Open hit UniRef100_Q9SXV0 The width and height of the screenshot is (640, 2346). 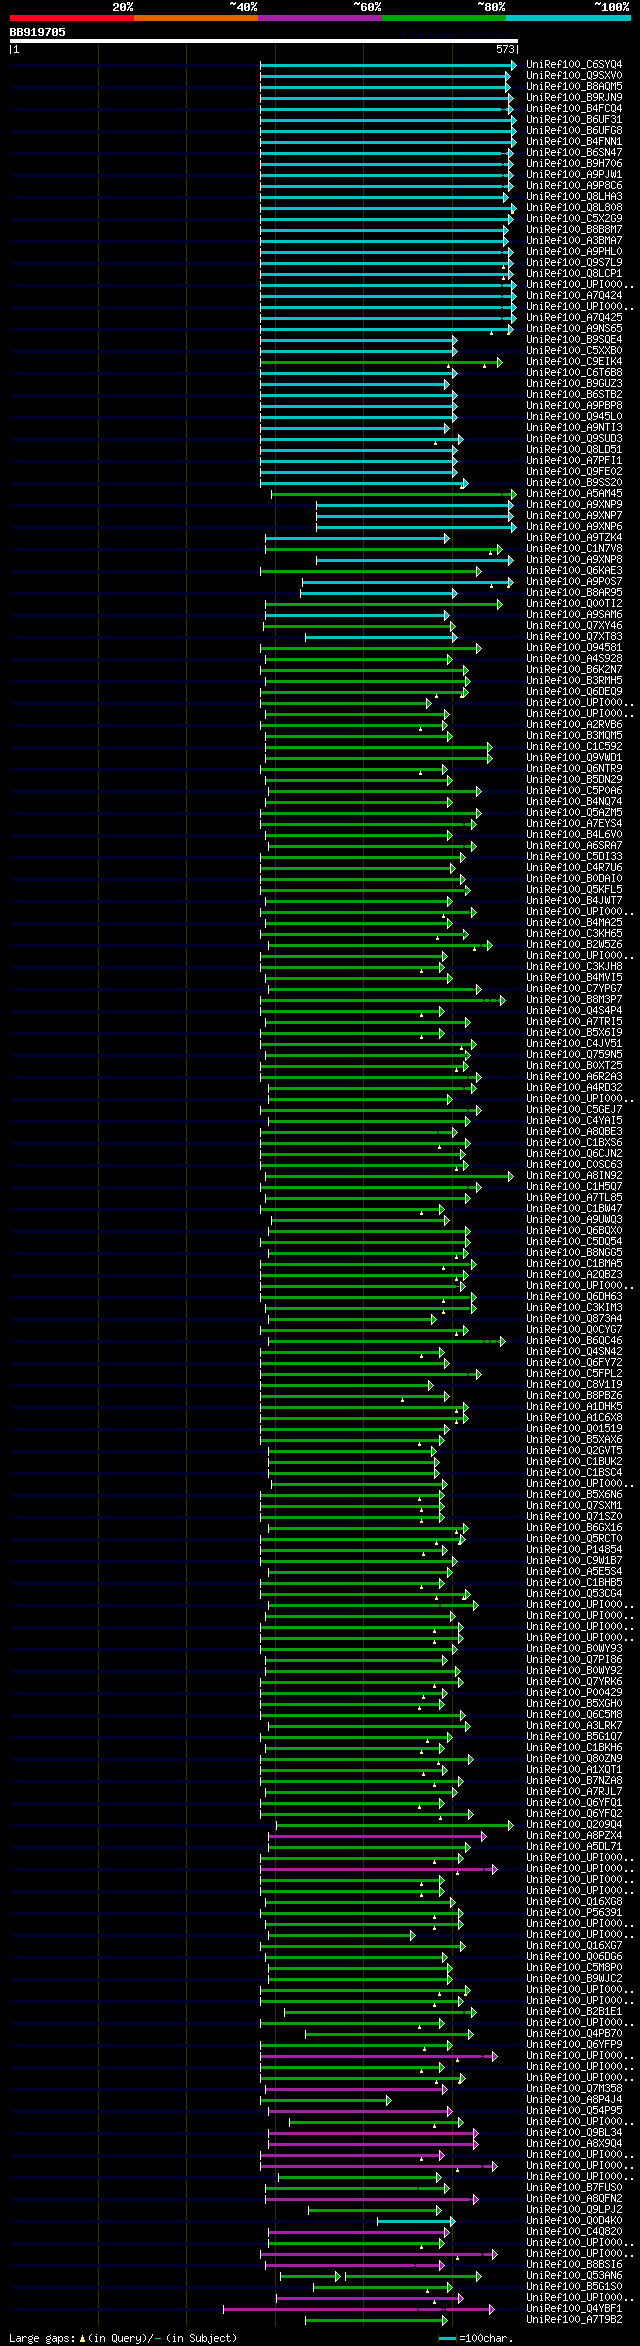(x=574, y=76)
